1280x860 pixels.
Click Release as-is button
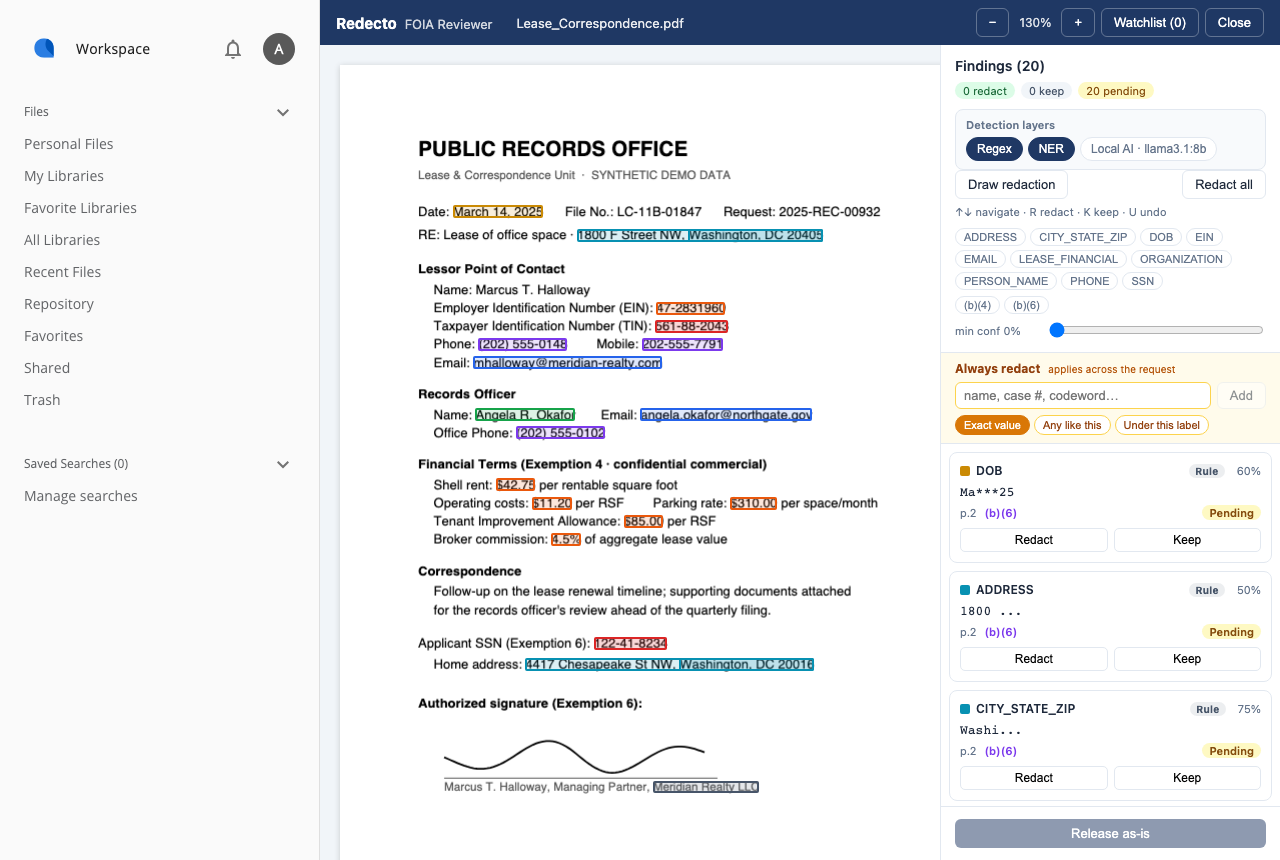[1110, 834]
